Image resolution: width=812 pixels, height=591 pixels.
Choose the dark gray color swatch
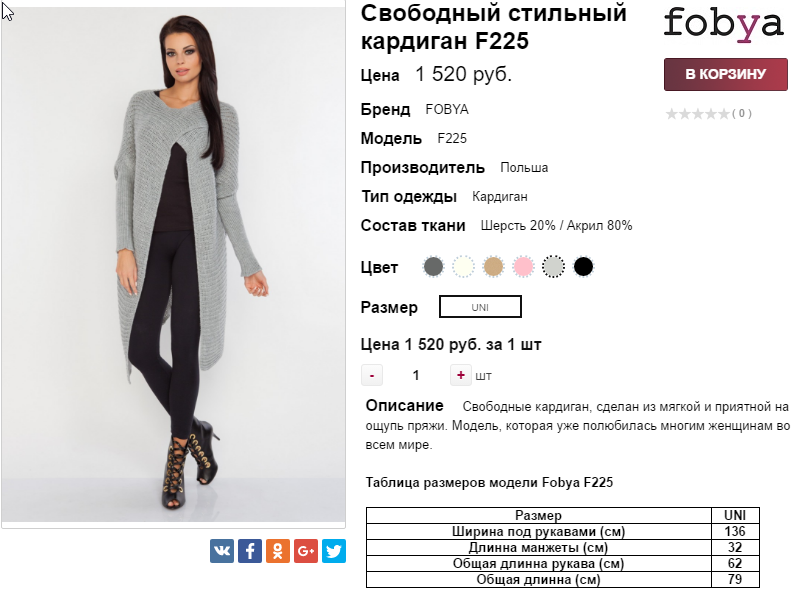coord(433,267)
